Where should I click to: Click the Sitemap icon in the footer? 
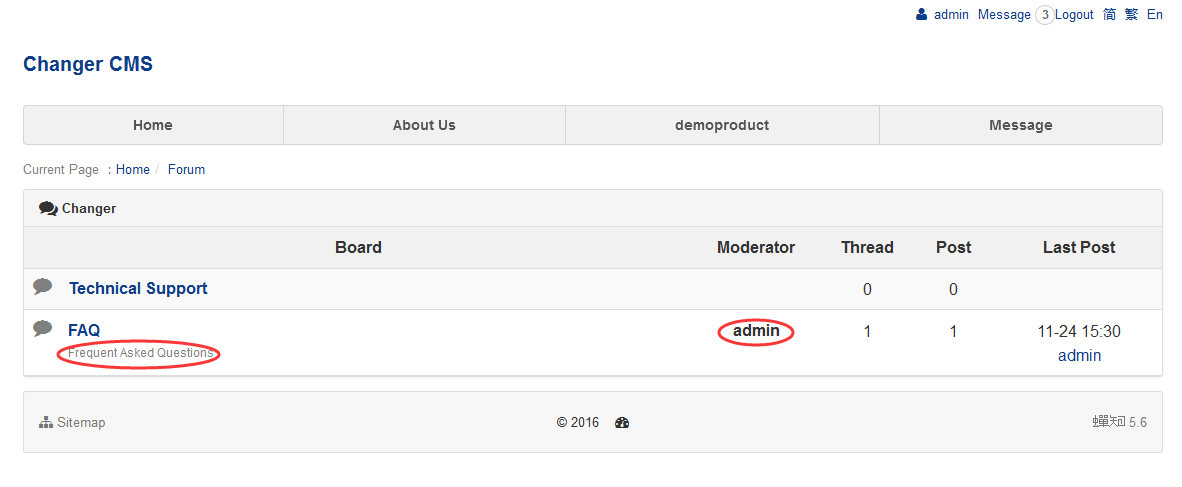tap(45, 422)
